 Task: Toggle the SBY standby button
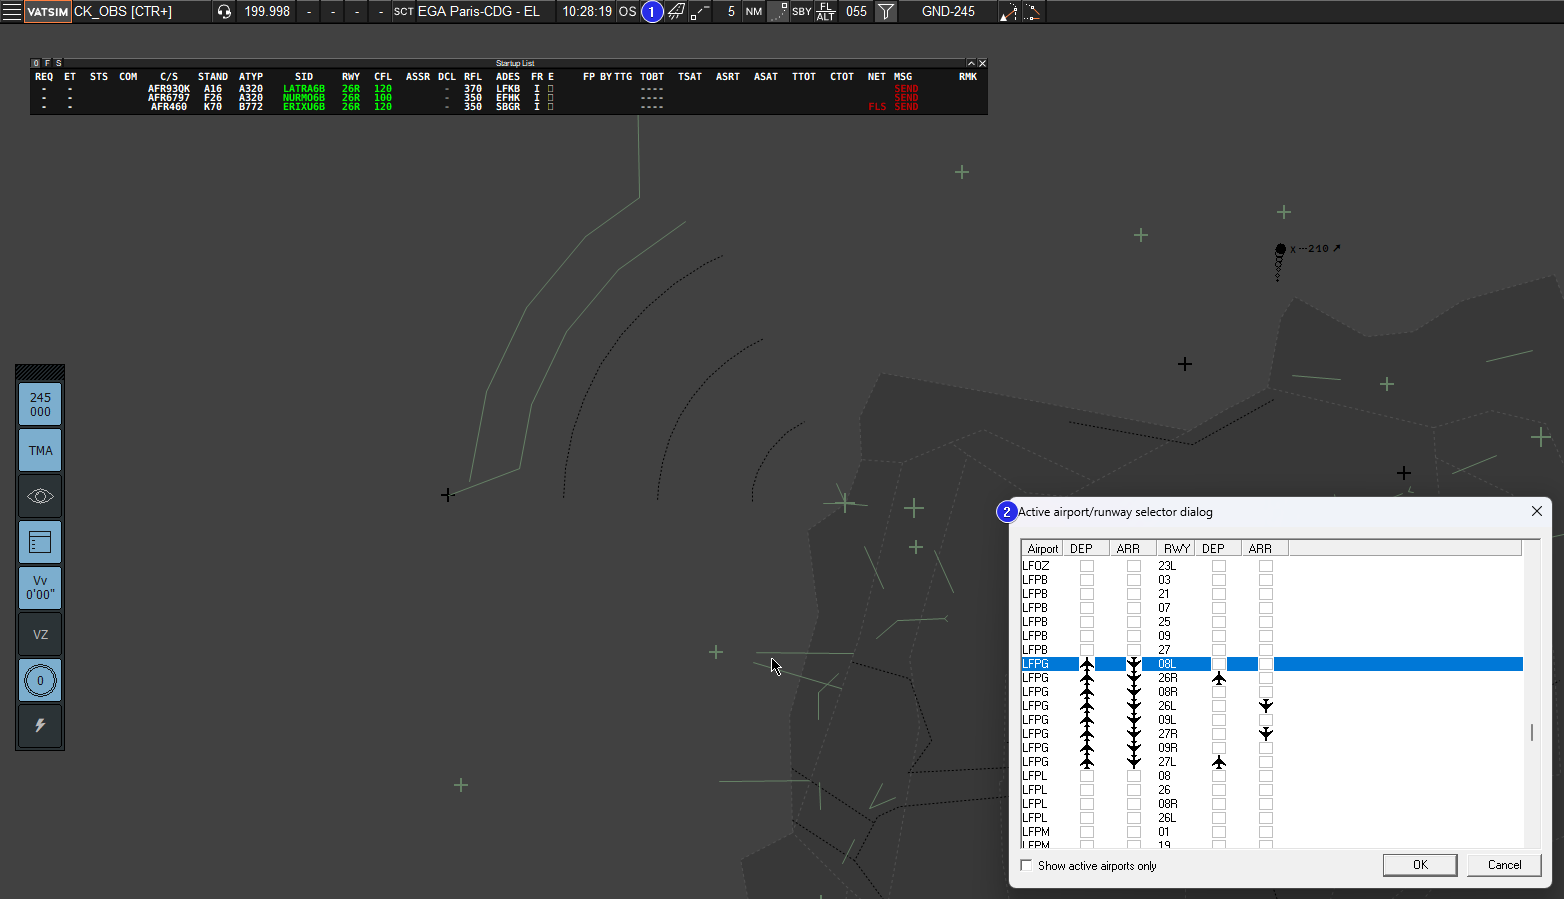pos(802,12)
